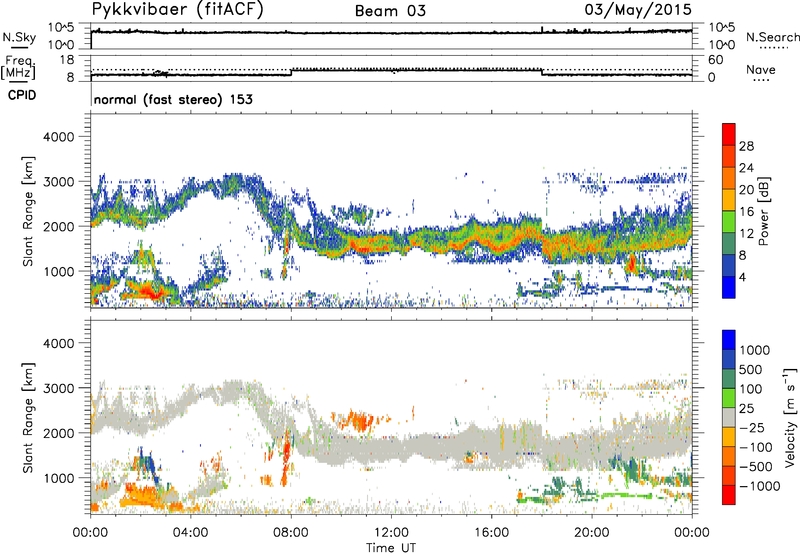Select the Beam 03 heading

pyautogui.click(x=390, y=11)
